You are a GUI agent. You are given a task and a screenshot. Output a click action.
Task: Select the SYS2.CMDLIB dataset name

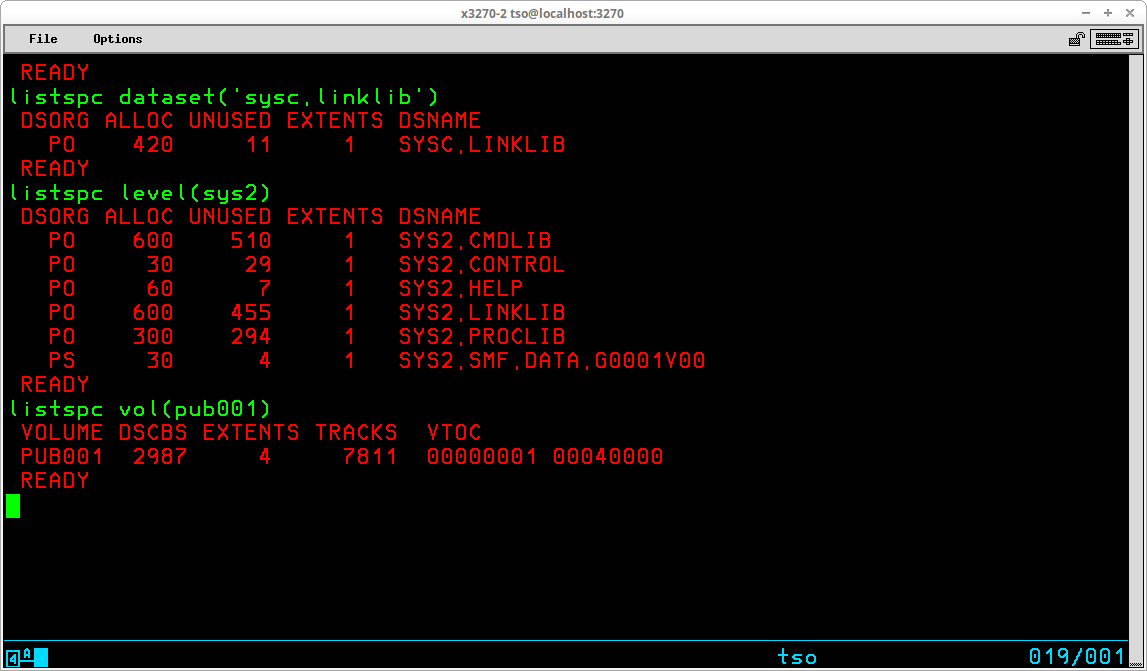pos(475,241)
